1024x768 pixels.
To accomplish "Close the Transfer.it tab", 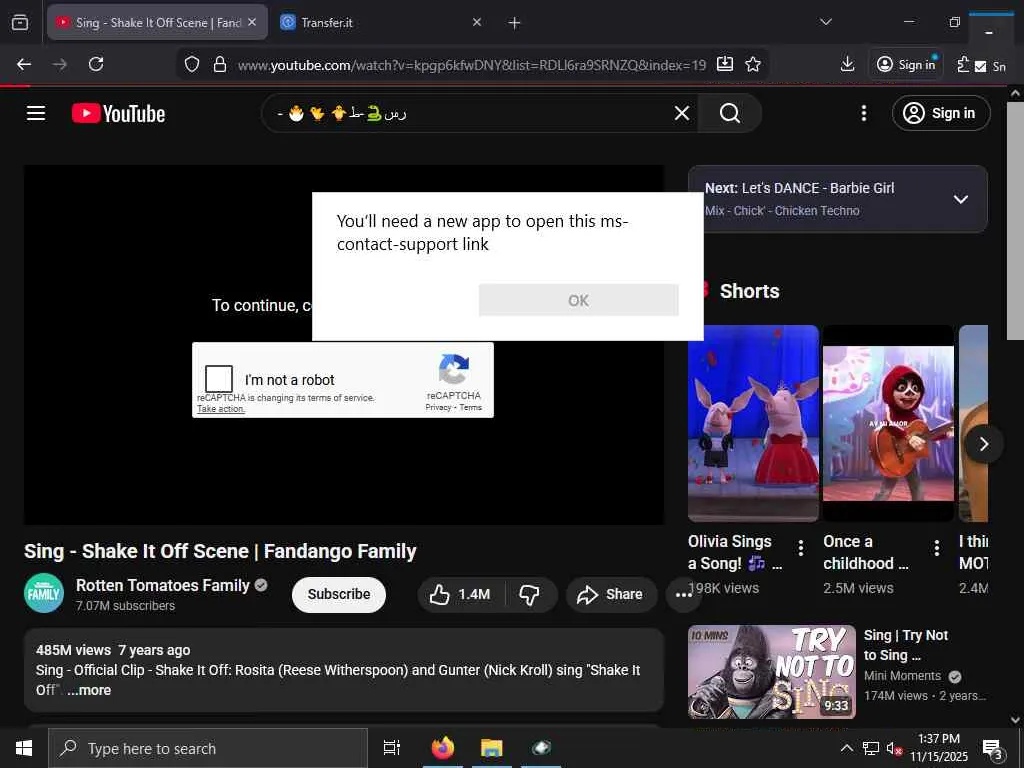I will (477, 23).
